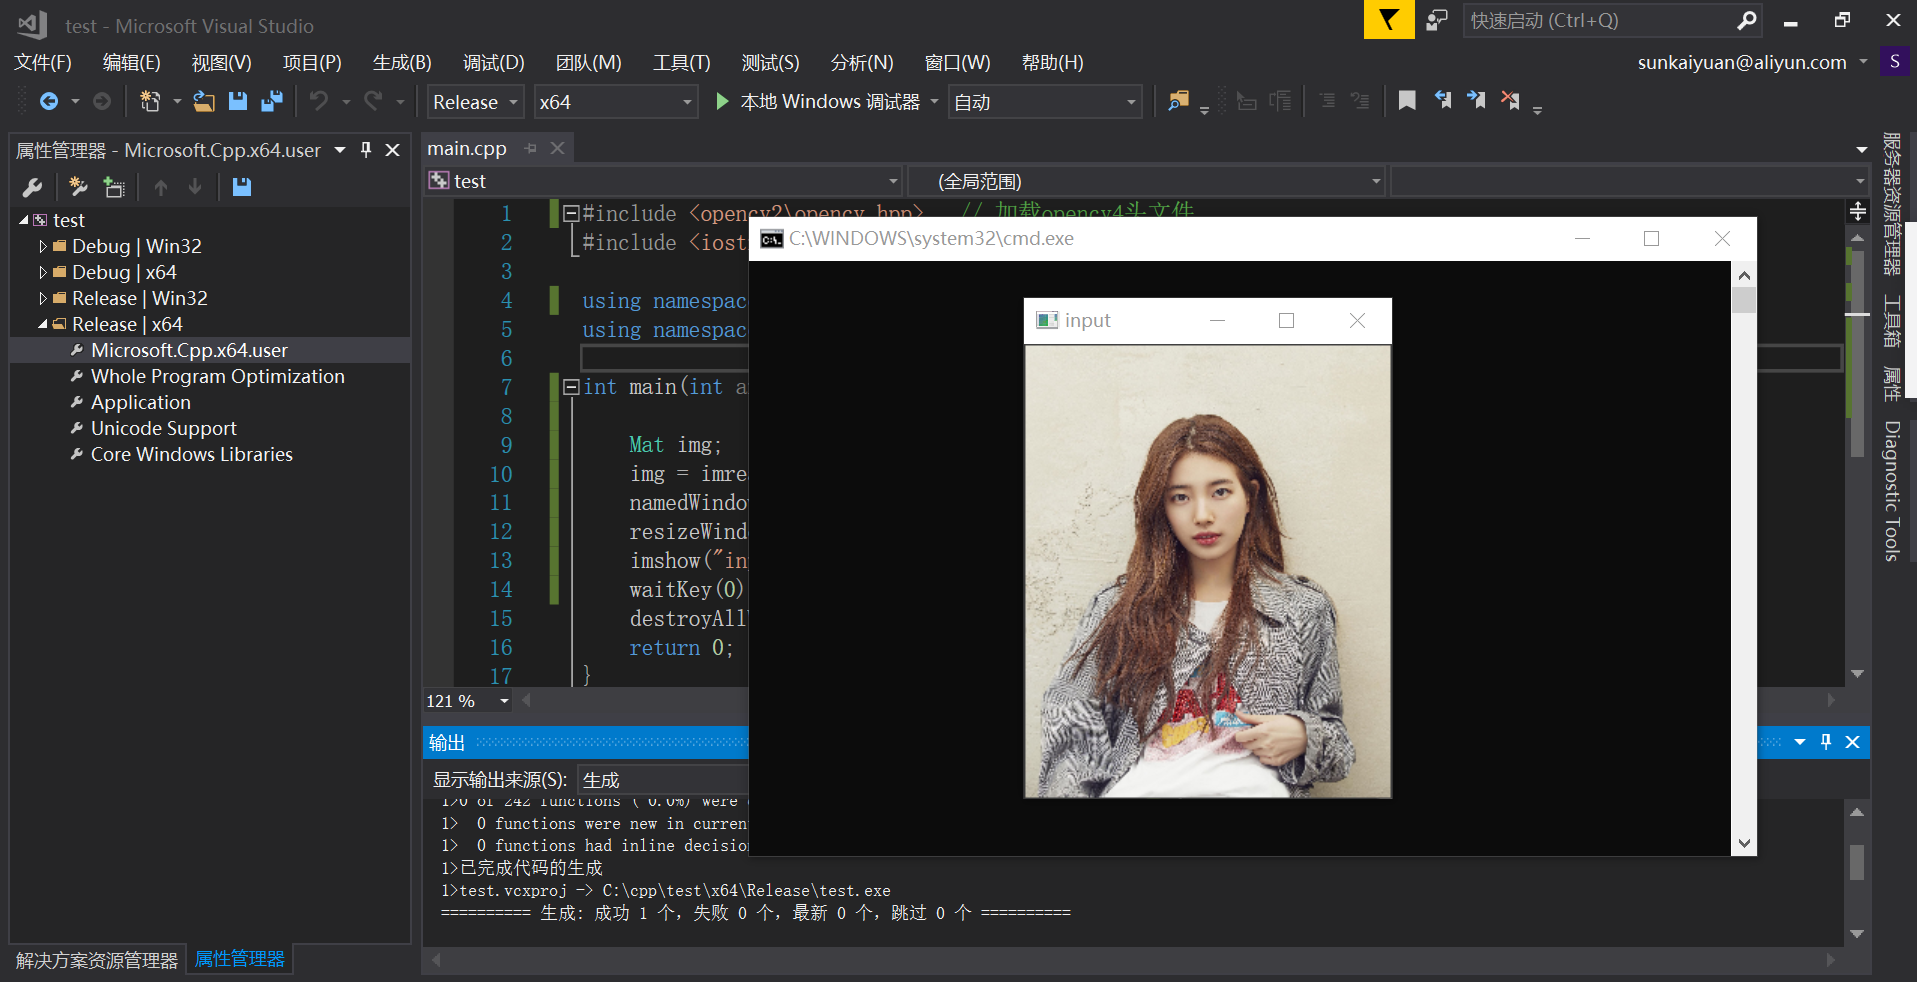Jump to the previous bookmark icon

[1442, 100]
